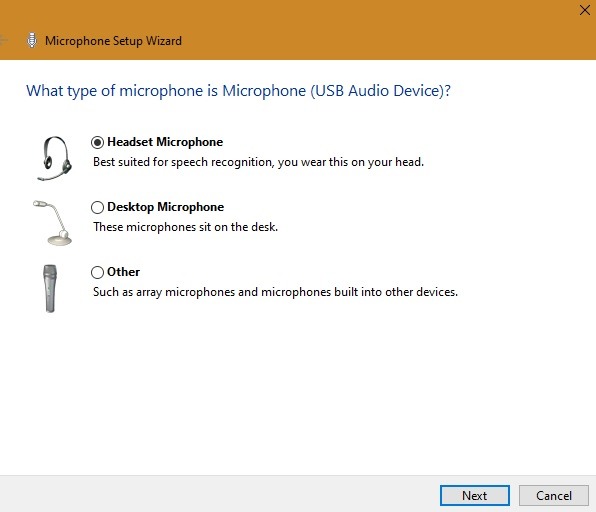Click the handheld microphone icon

[50, 288]
